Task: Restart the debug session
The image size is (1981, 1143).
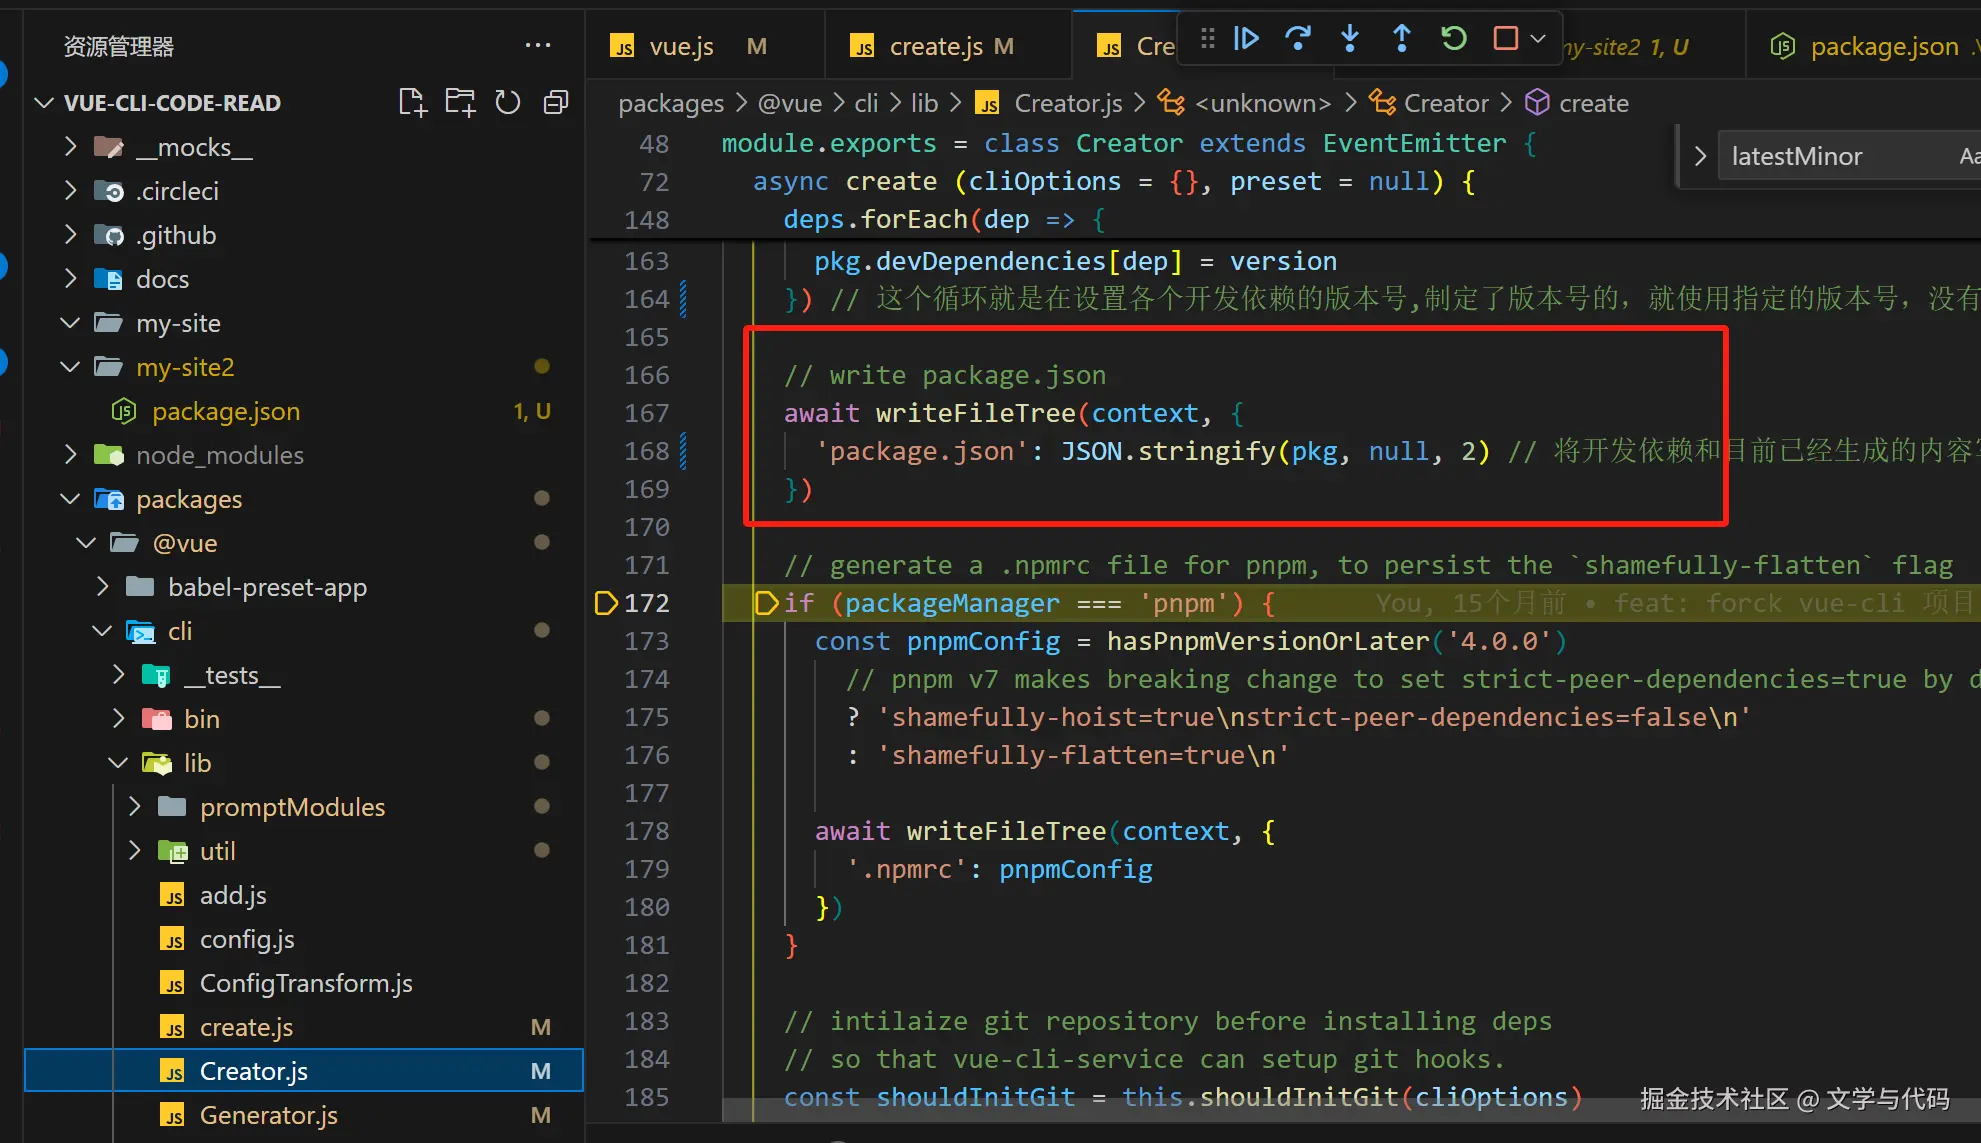Action: point(1454,39)
